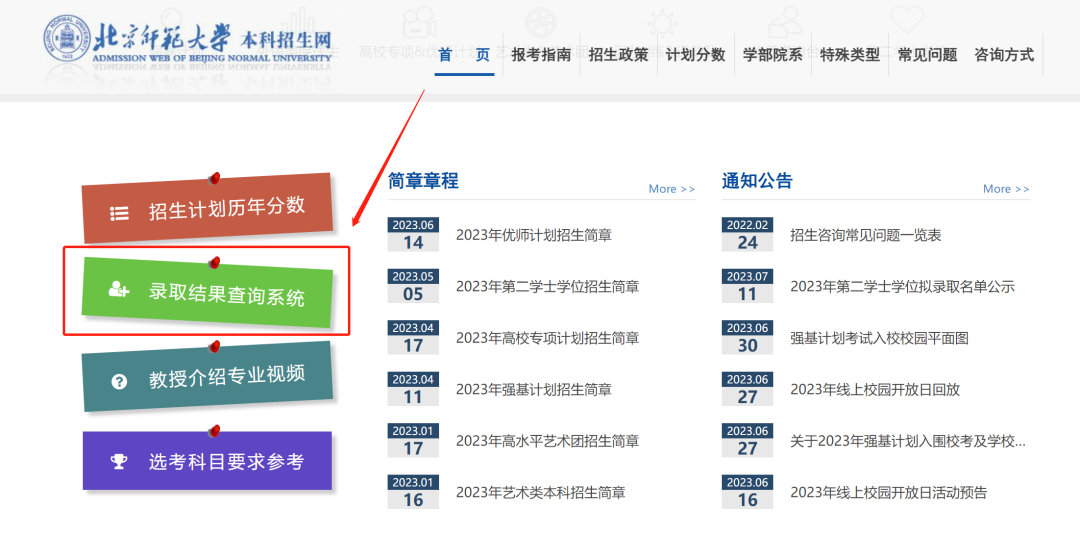Click More link next to 通知公告

pyautogui.click(x=1006, y=189)
